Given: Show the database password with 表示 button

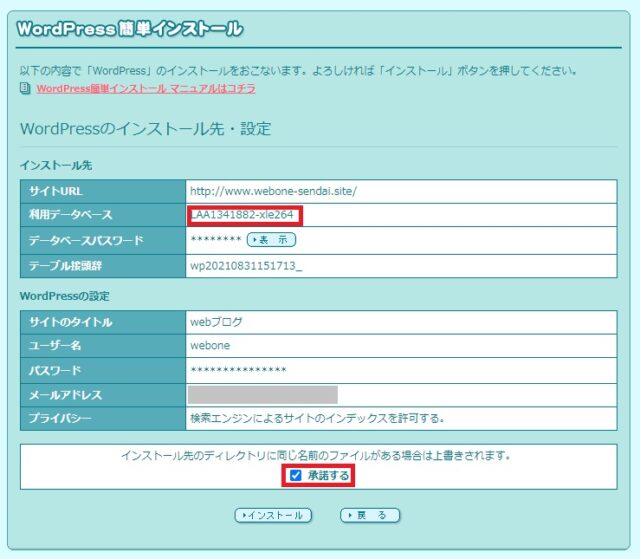Looking at the screenshot, I should (271, 240).
